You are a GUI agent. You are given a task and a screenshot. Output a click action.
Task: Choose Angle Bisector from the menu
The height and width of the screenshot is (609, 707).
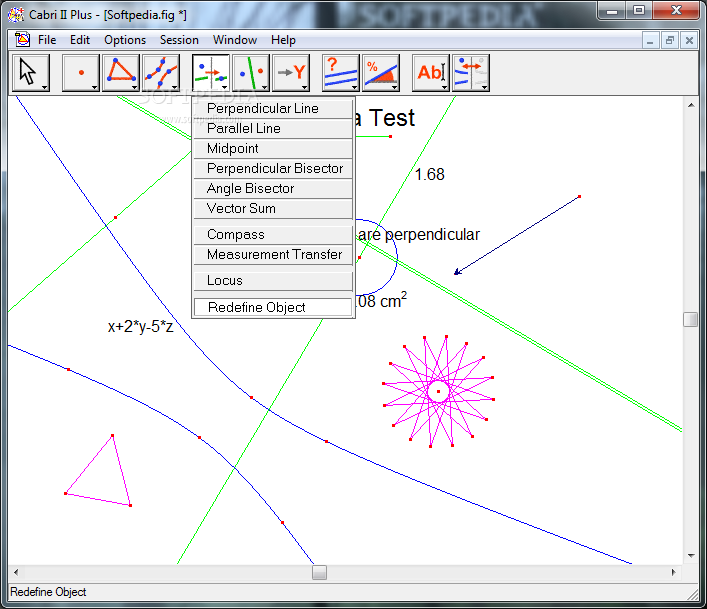coord(273,188)
